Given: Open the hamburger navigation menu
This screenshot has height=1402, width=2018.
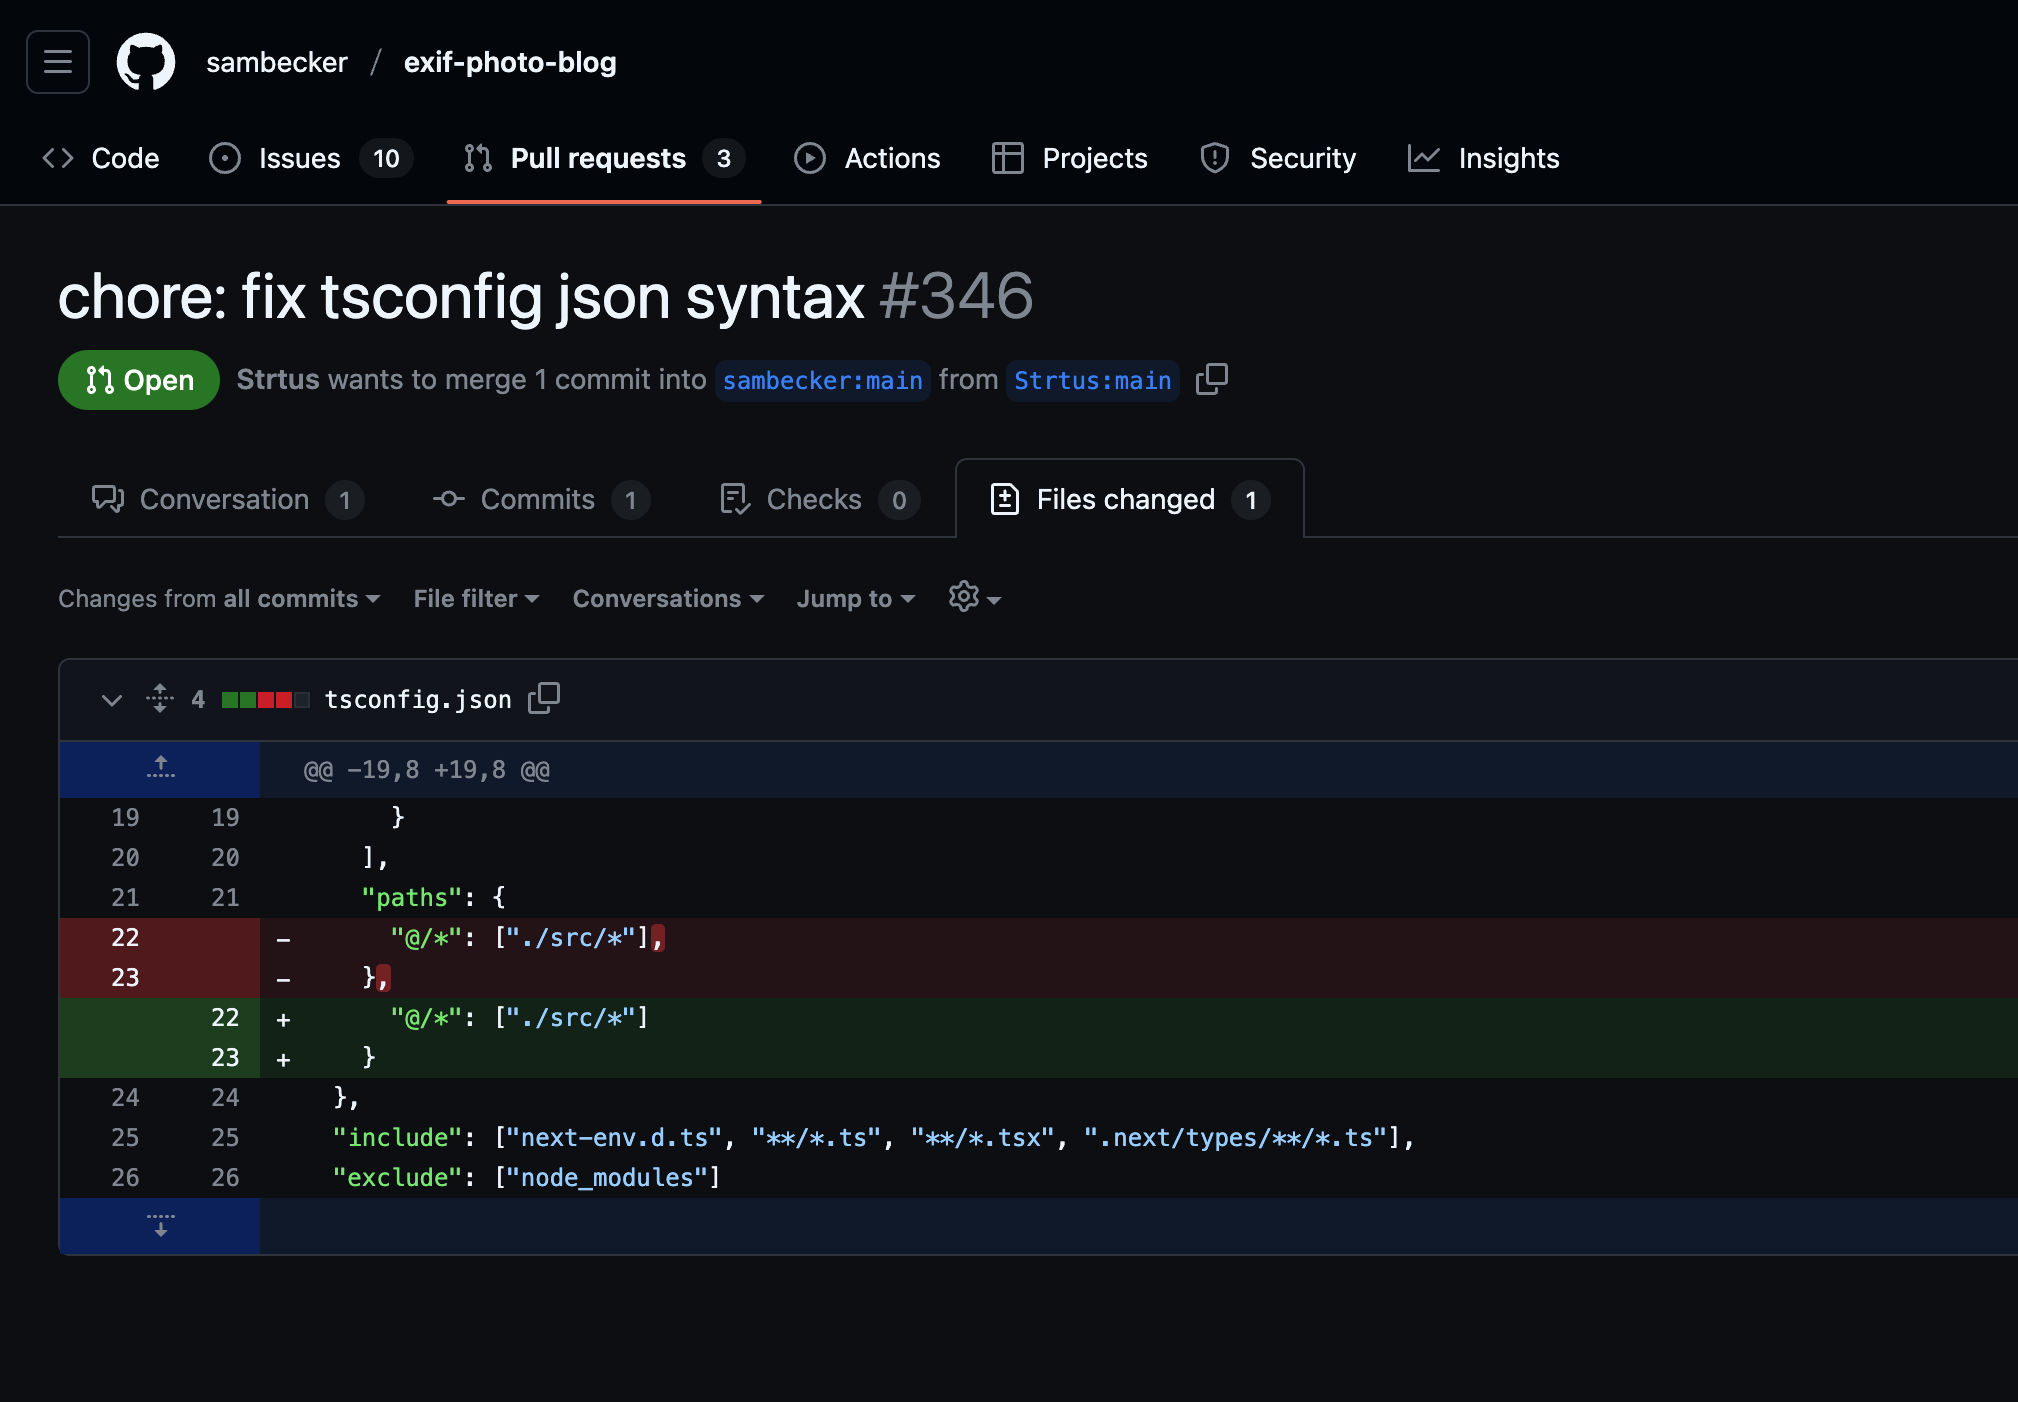Looking at the screenshot, I should [58, 62].
